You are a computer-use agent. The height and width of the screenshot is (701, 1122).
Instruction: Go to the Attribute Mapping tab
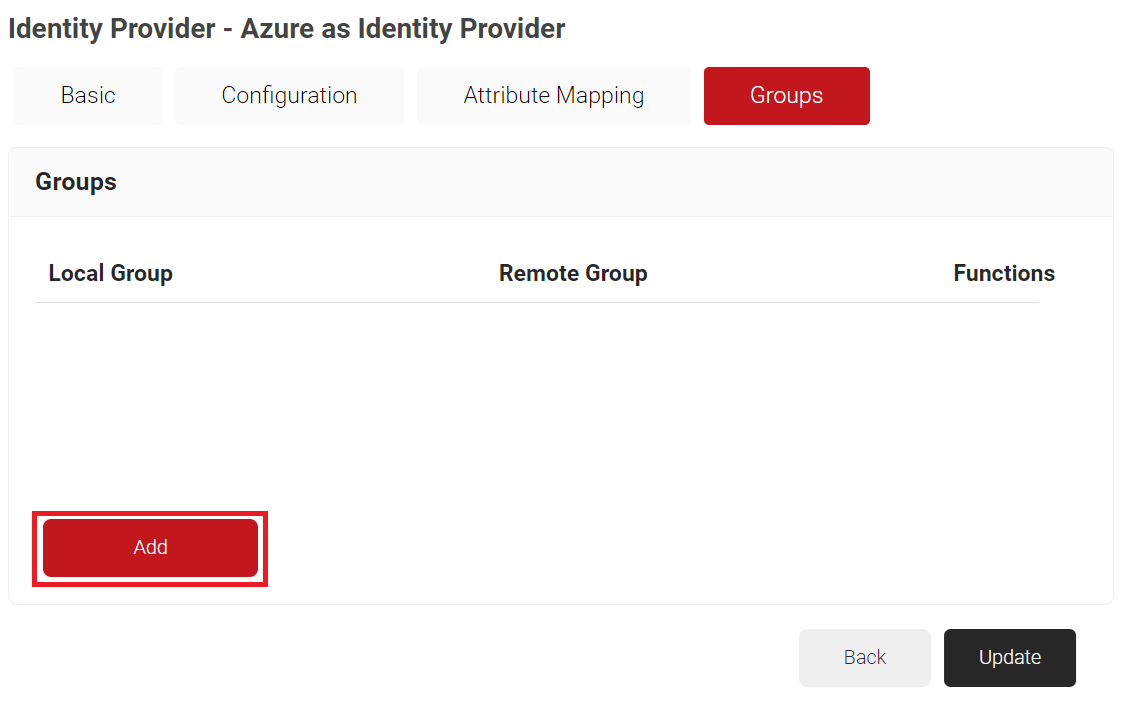point(553,96)
